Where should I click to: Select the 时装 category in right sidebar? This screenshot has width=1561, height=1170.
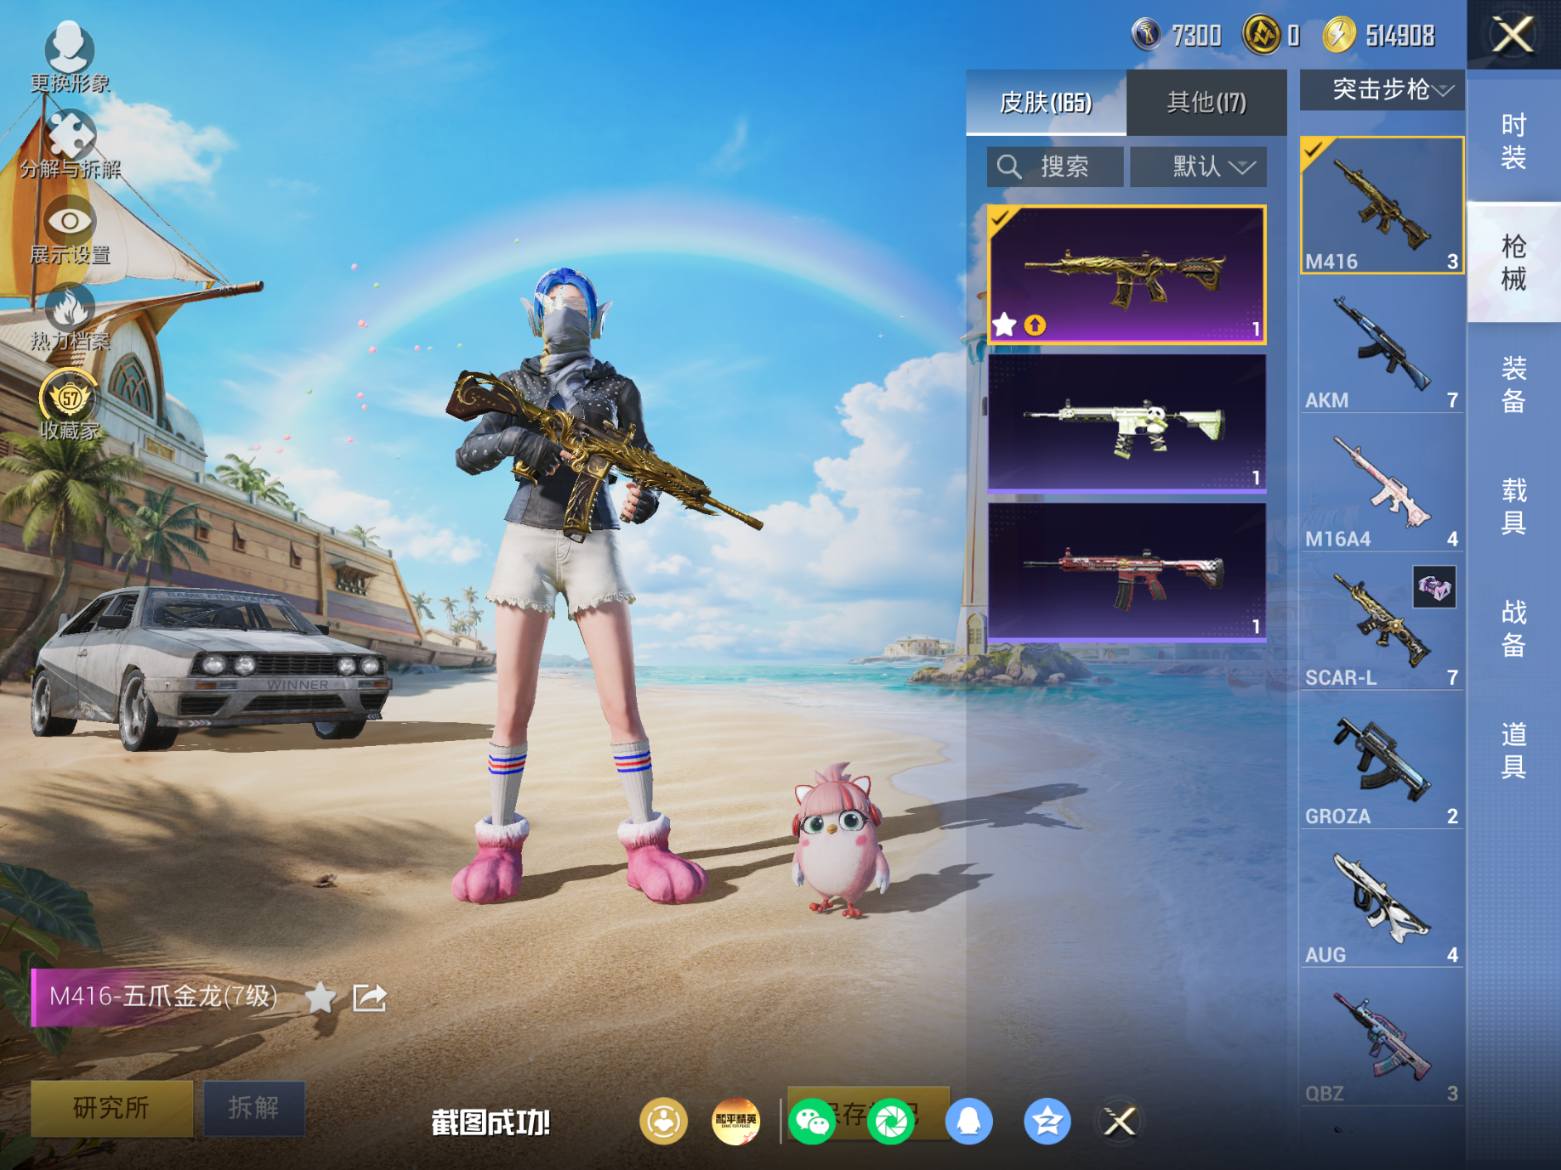coord(1513,141)
